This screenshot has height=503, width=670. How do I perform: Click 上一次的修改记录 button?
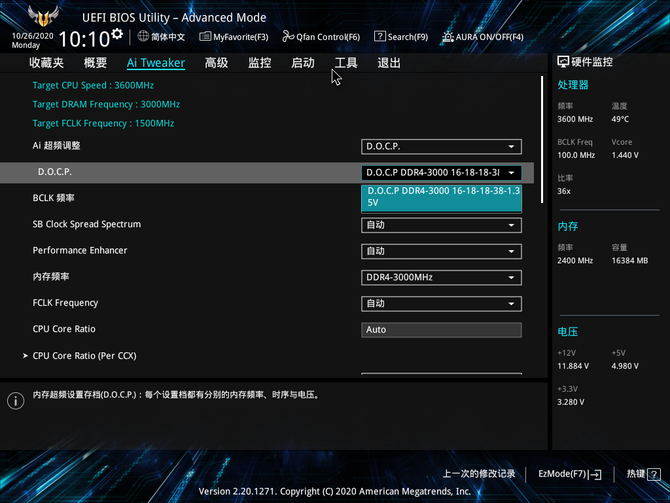pyautogui.click(x=478, y=474)
